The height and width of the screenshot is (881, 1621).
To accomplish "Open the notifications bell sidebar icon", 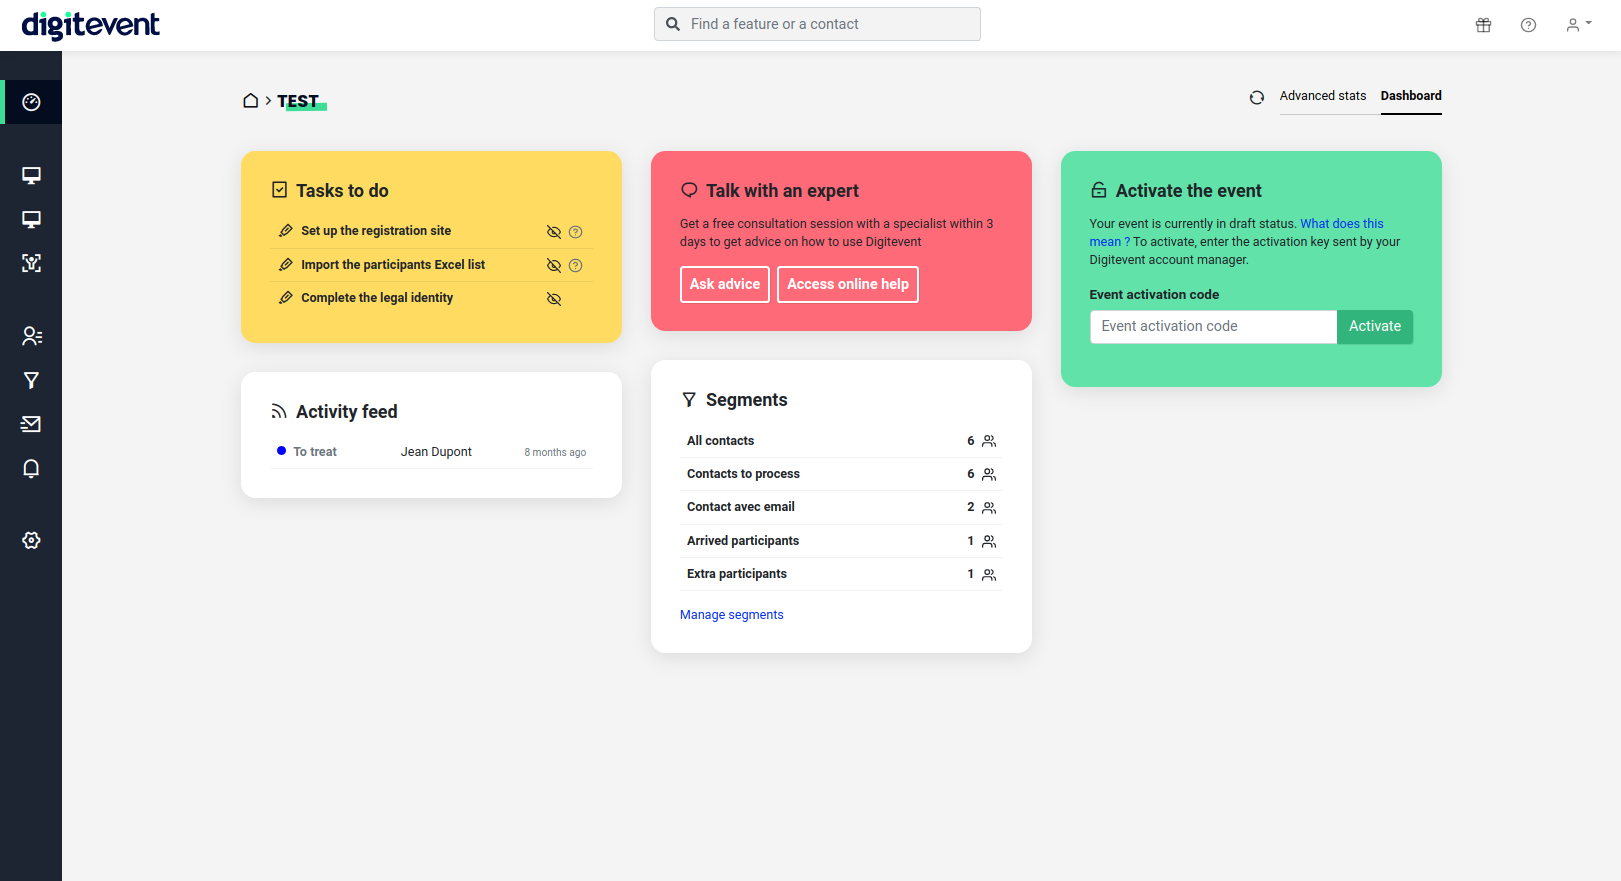I will coord(31,469).
